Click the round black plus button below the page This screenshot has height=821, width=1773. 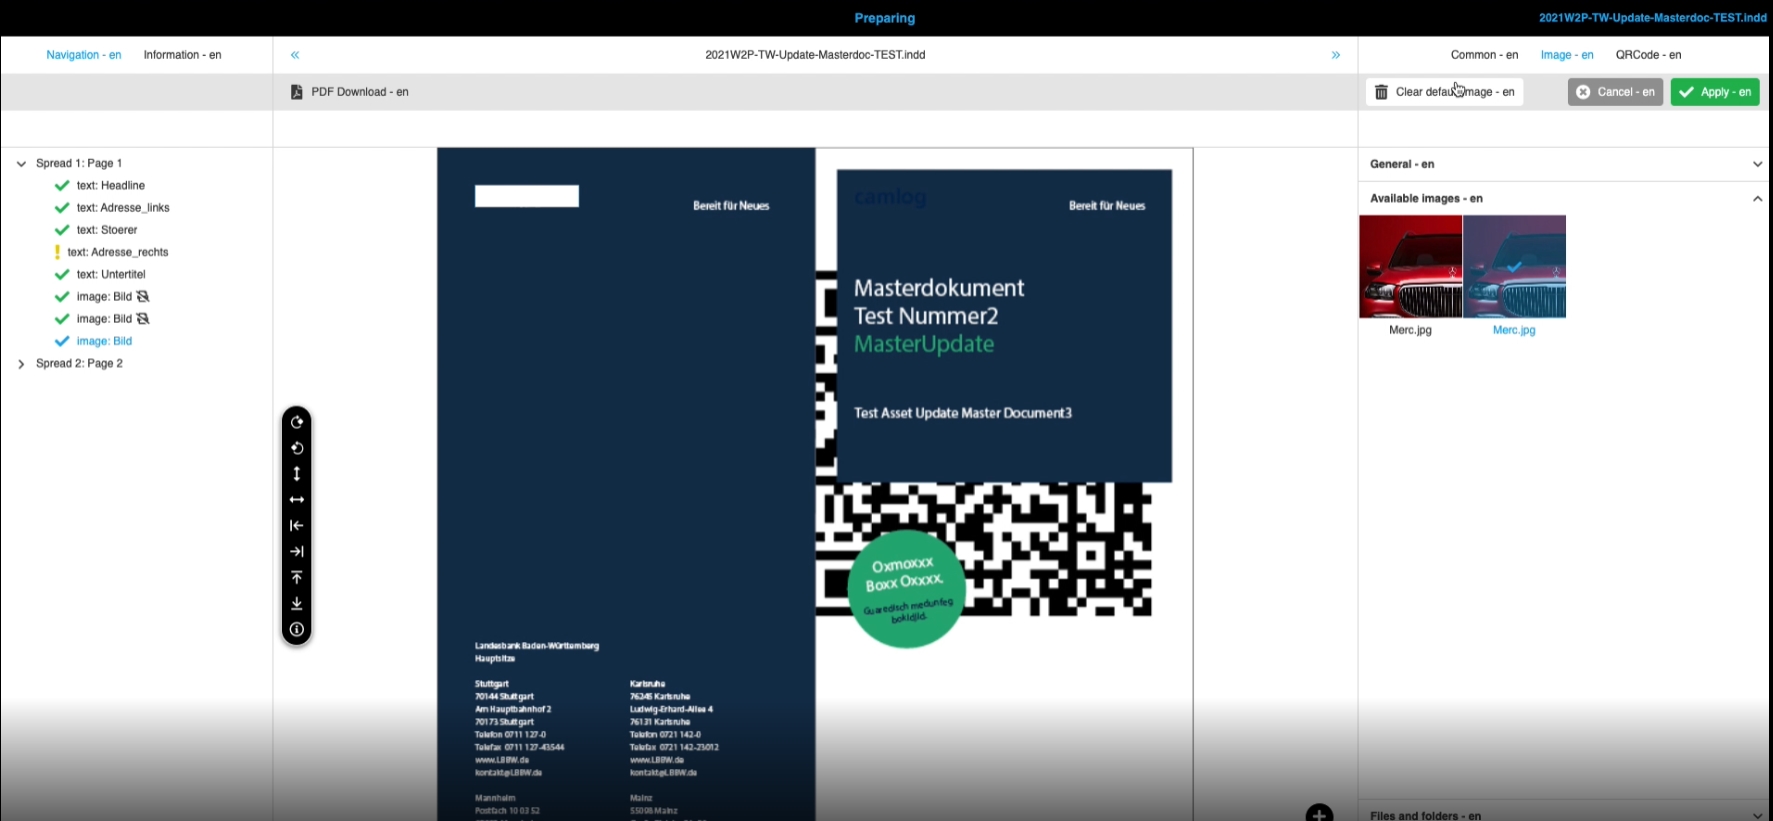point(1319,813)
